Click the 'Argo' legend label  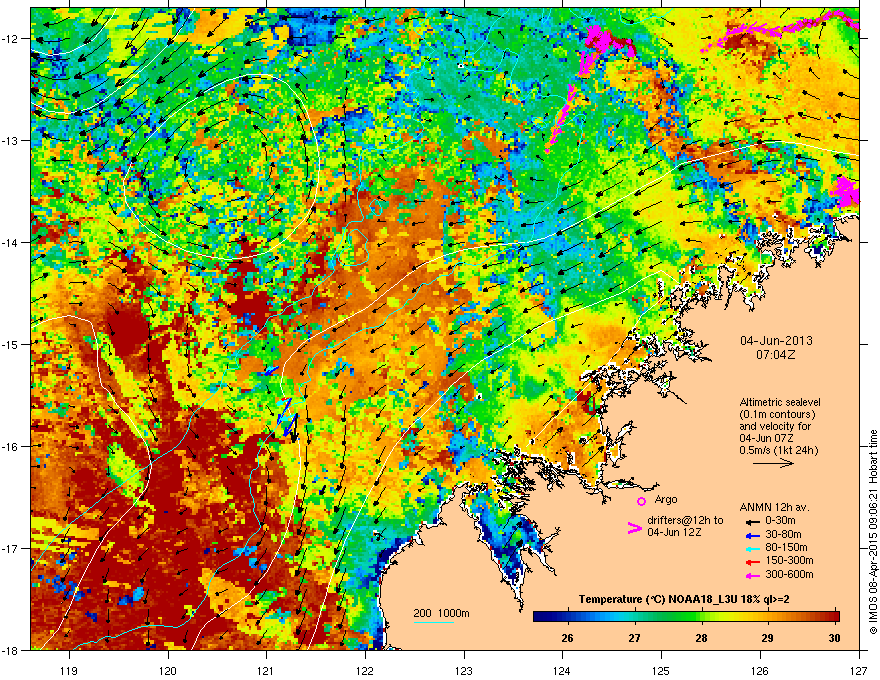pyautogui.click(x=666, y=499)
